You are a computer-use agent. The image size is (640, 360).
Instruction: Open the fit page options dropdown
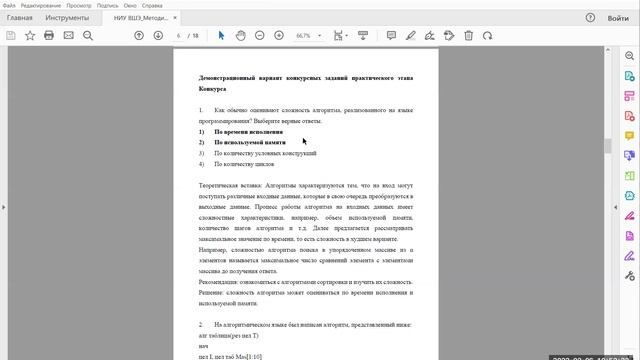pyautogui.click(x=340, y=36)
